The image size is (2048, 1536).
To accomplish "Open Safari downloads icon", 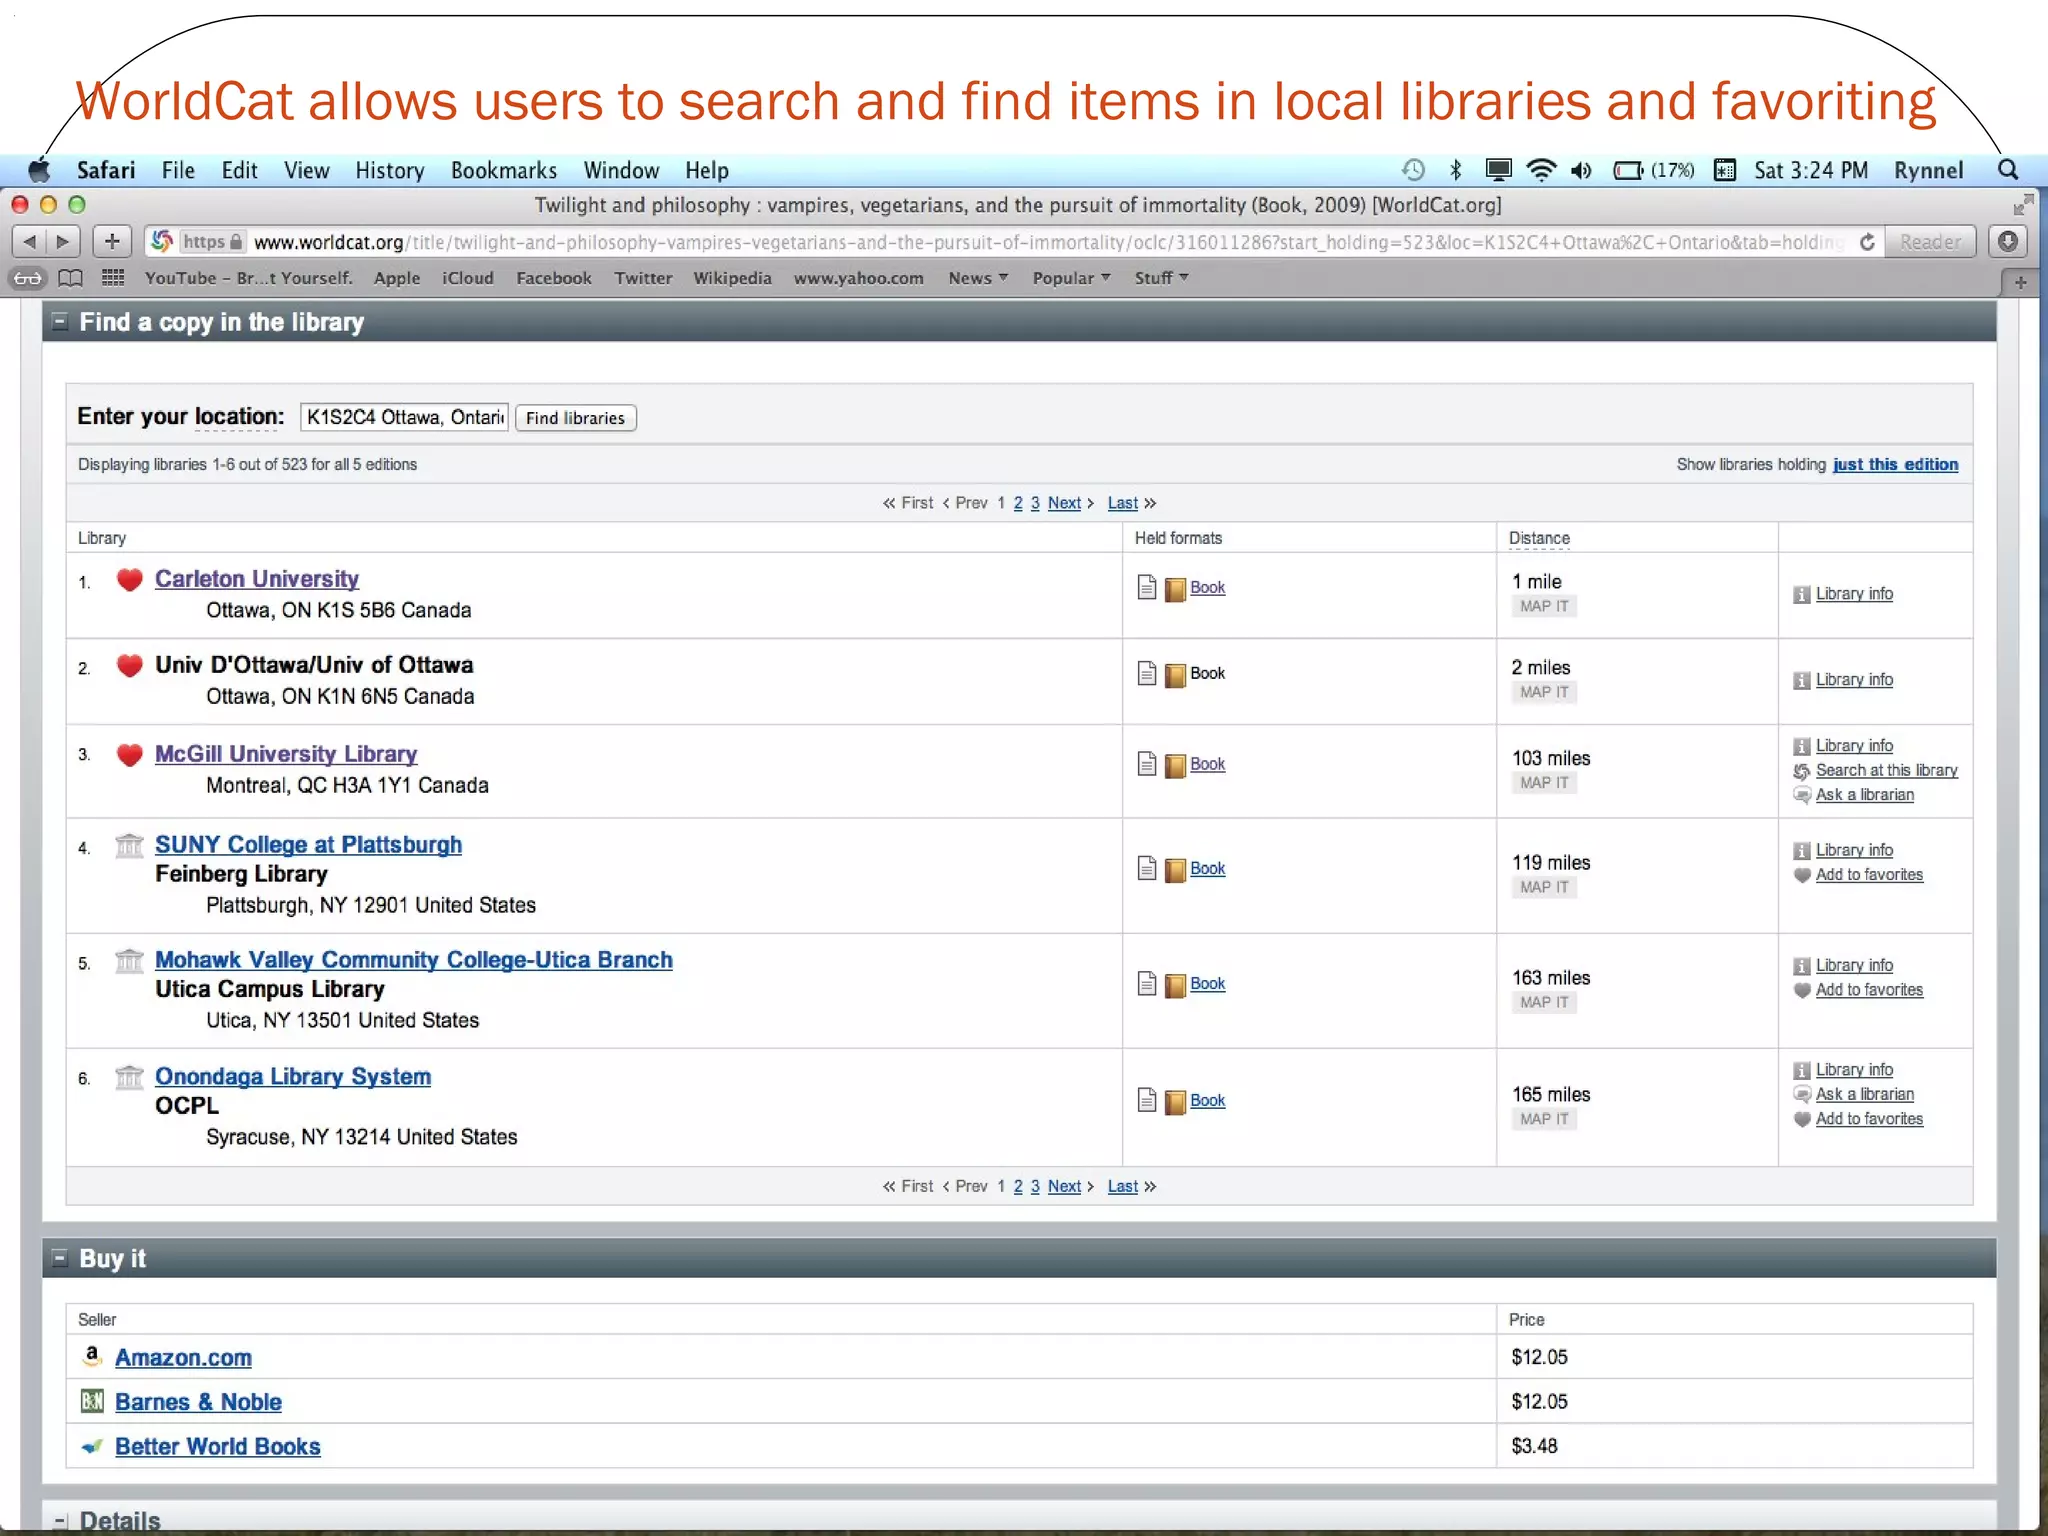I will (2007, 241).
